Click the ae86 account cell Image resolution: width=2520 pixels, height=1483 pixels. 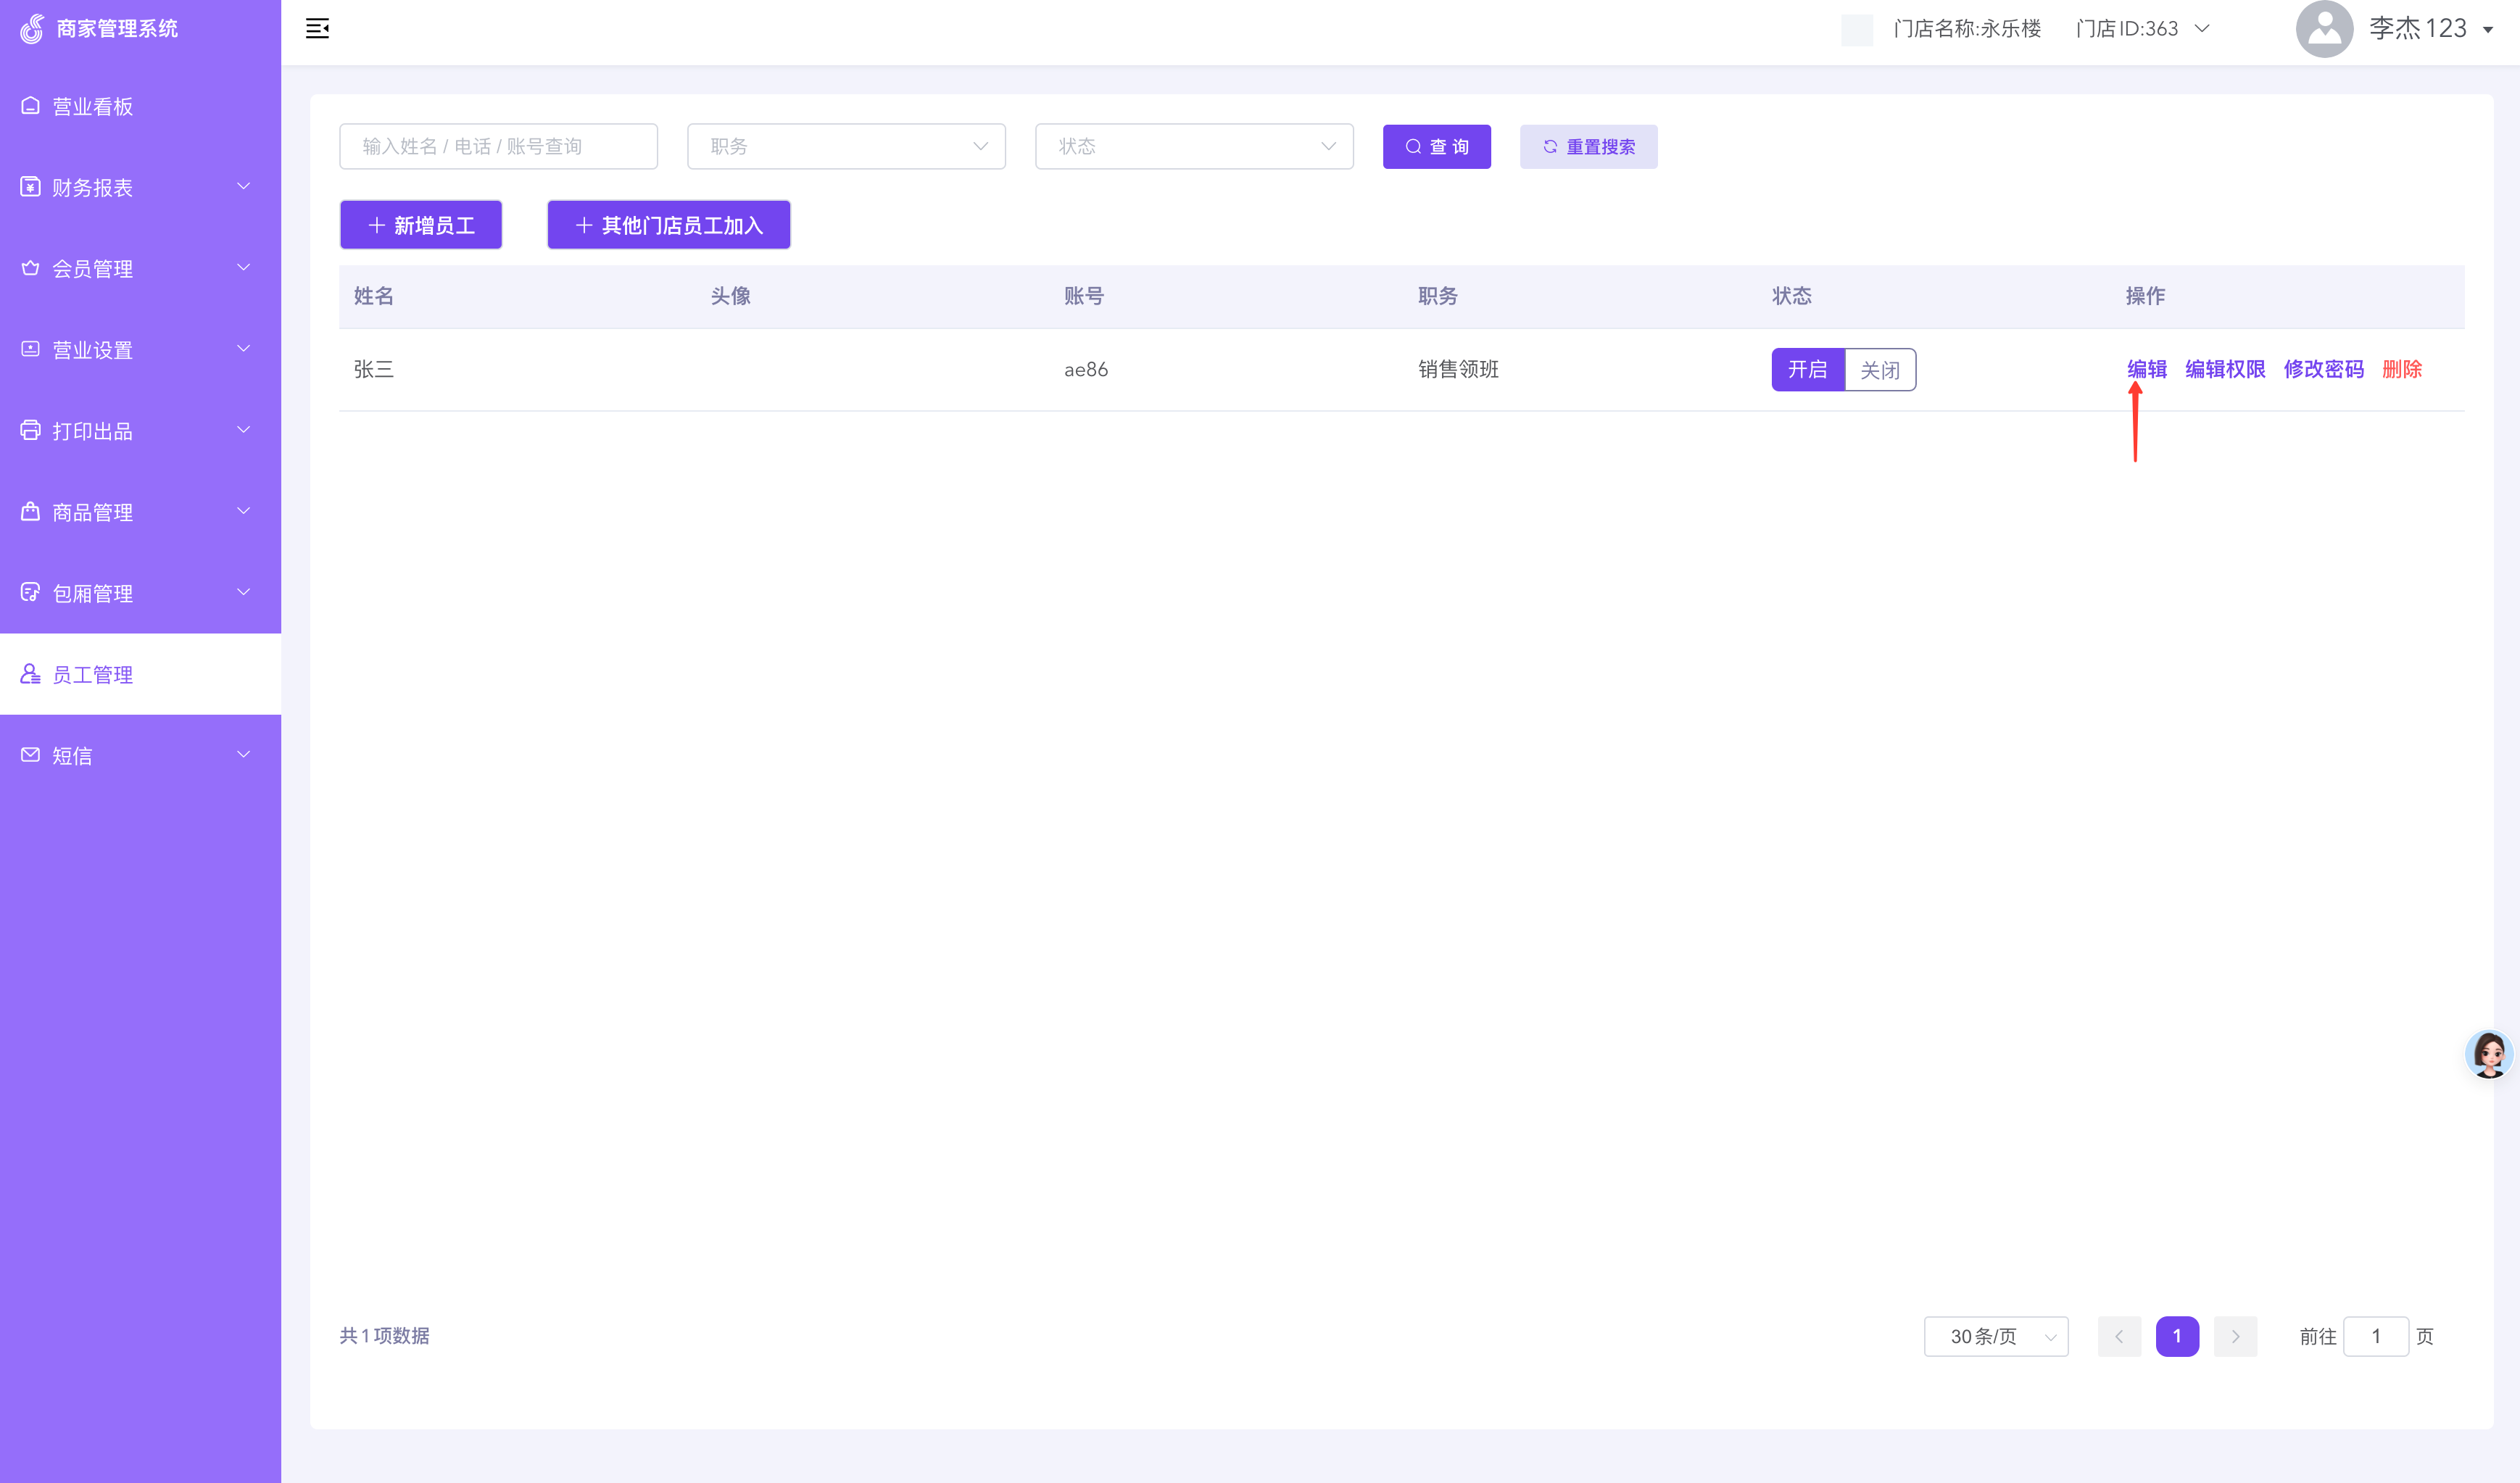[1085, 369]
